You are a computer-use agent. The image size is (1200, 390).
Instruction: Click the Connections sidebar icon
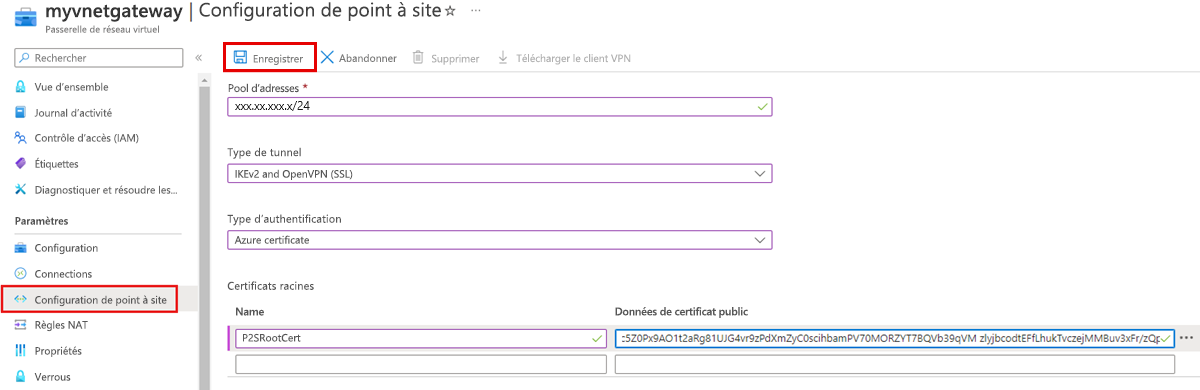(x=20, y=273)
